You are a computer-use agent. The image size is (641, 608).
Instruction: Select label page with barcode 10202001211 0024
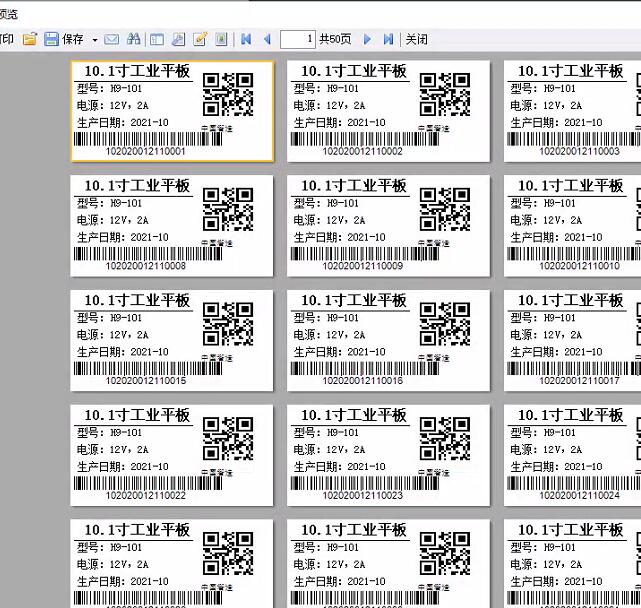(x=572, y=455)
